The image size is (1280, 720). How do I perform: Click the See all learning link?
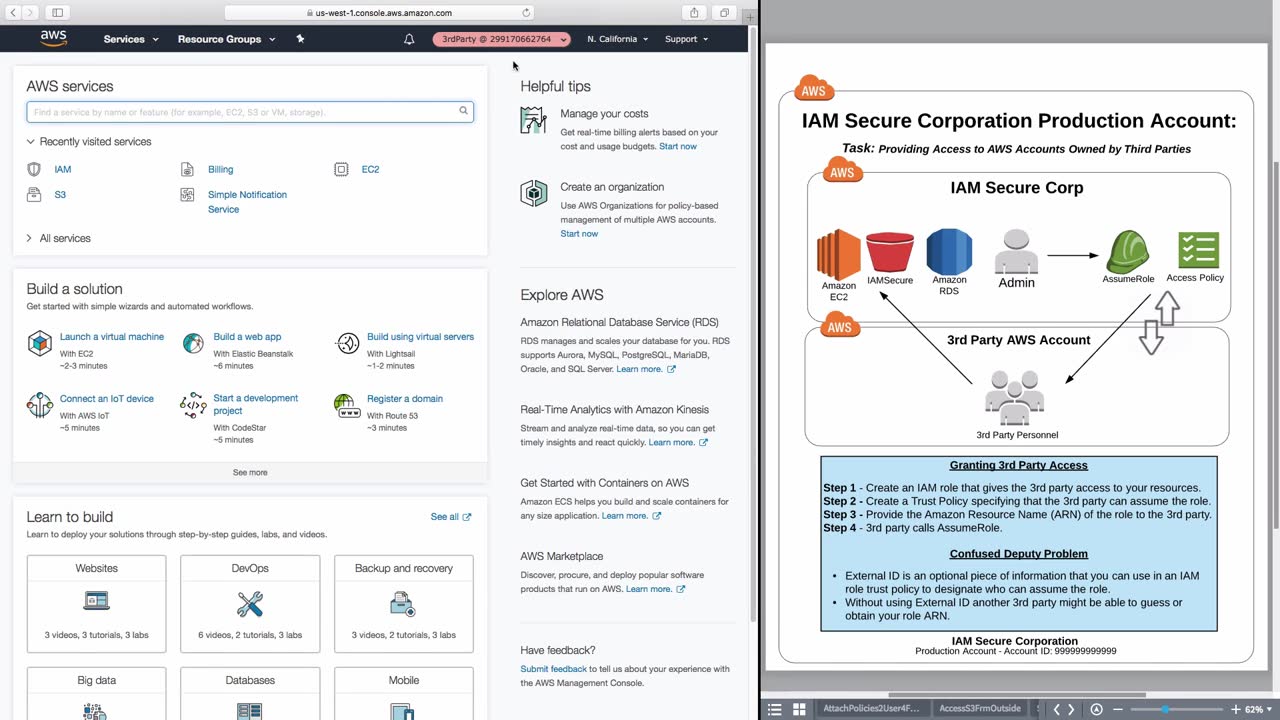click(450, 517)
